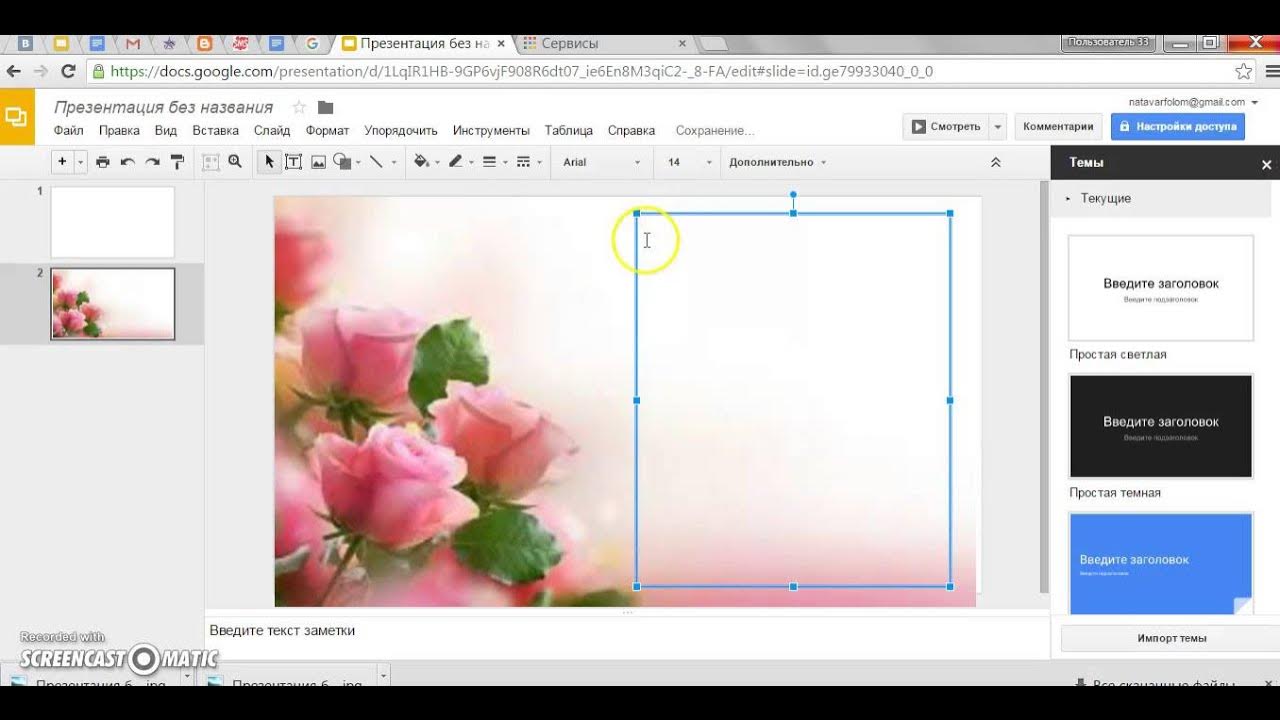Open the Вставка menu
Screen dimensions: 1280x720
(x=216, y=130)
